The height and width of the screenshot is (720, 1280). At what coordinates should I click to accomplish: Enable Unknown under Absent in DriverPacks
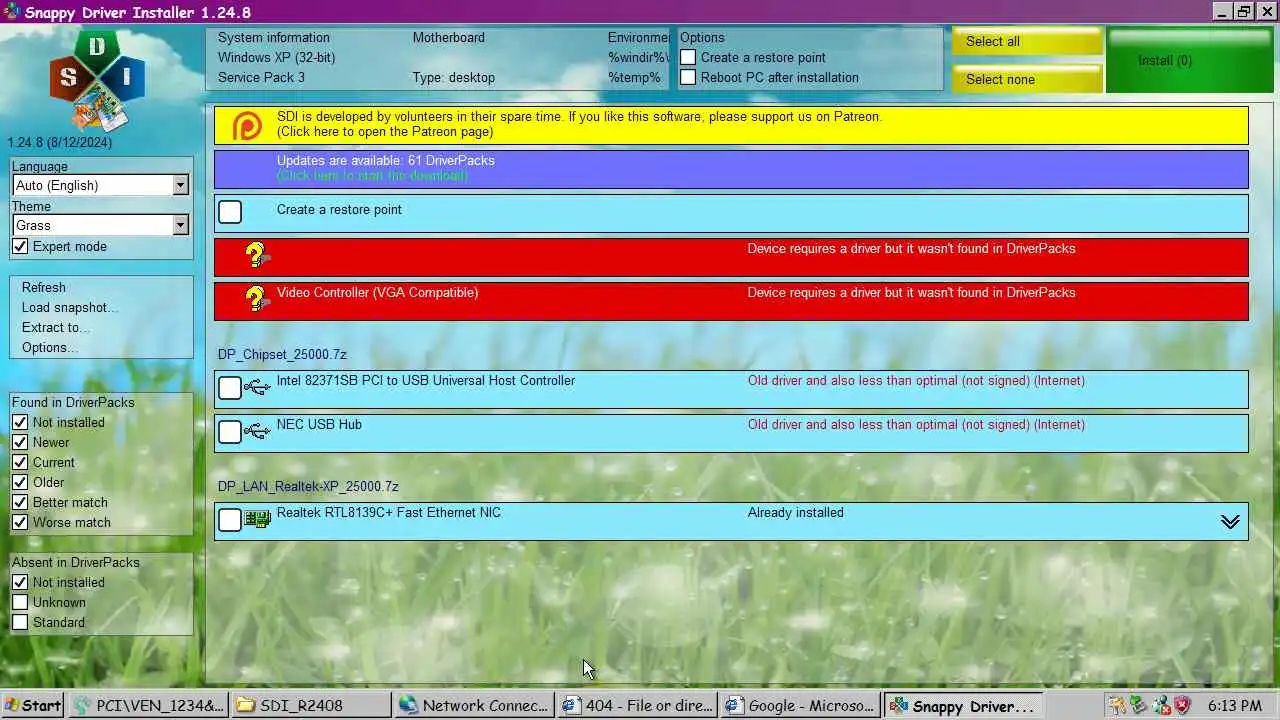point(20,602)
